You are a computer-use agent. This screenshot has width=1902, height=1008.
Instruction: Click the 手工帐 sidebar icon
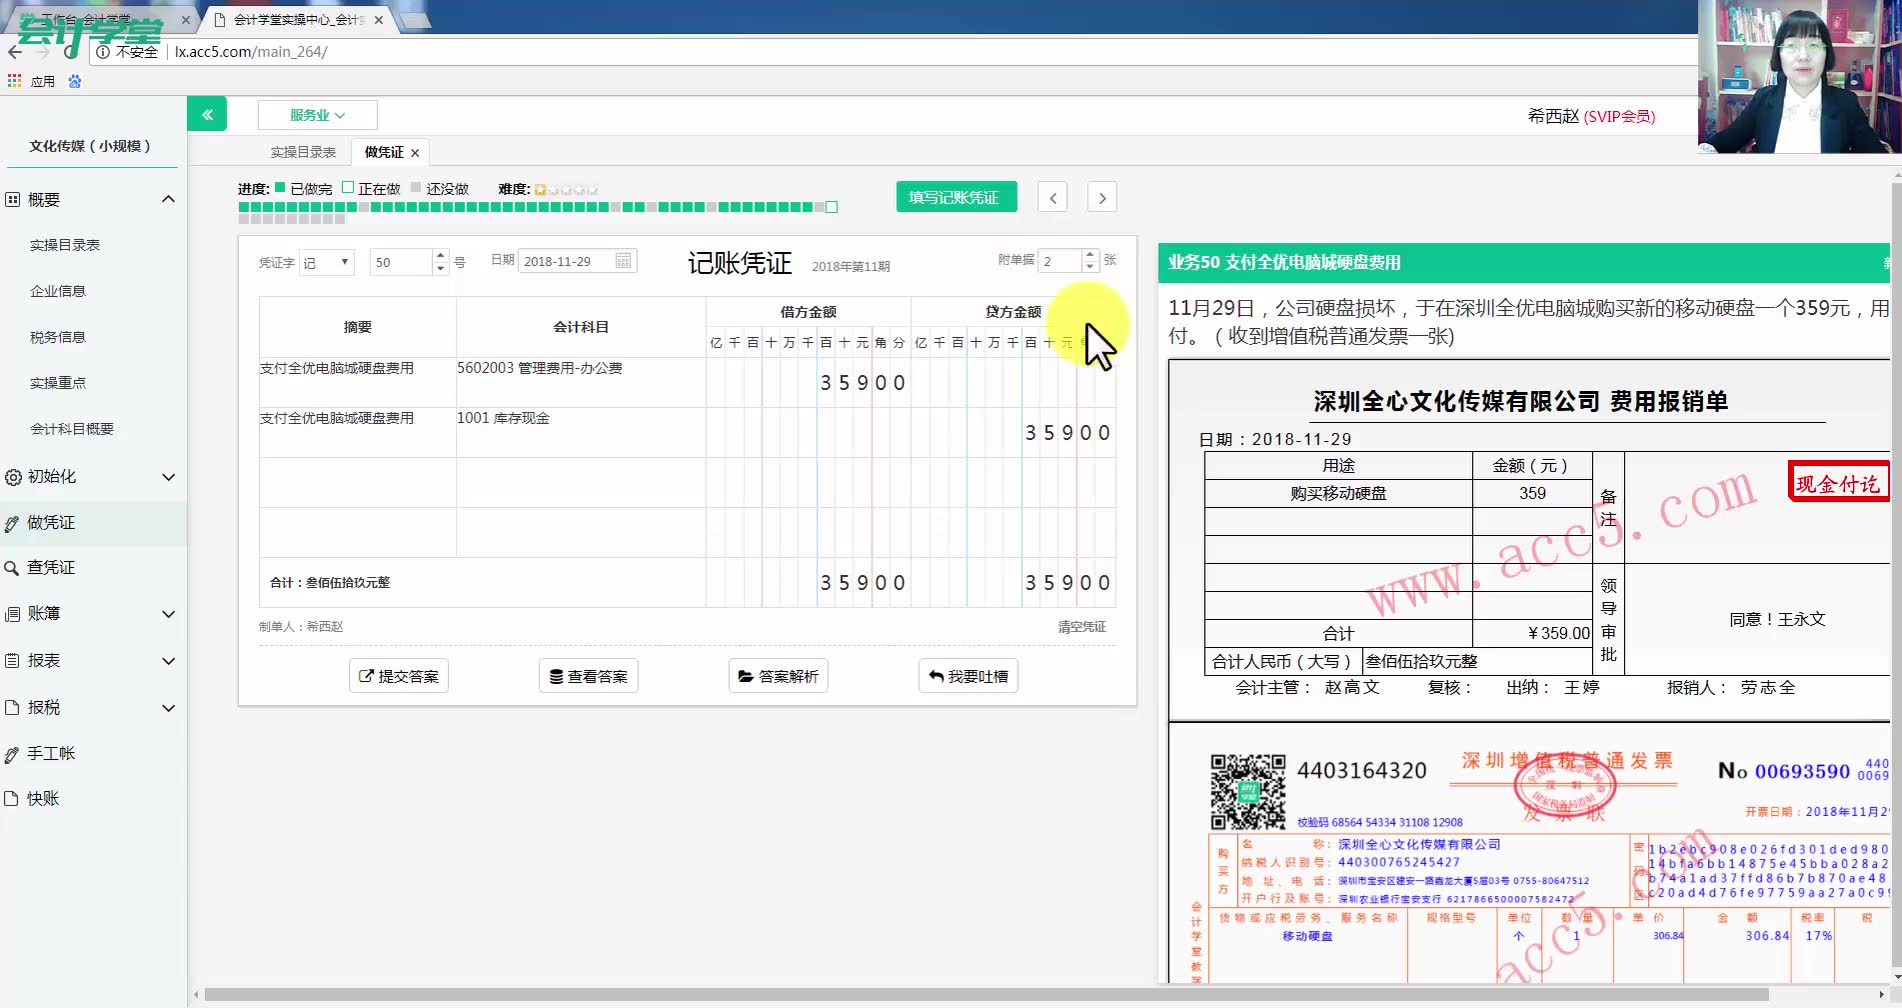(12, 752)
